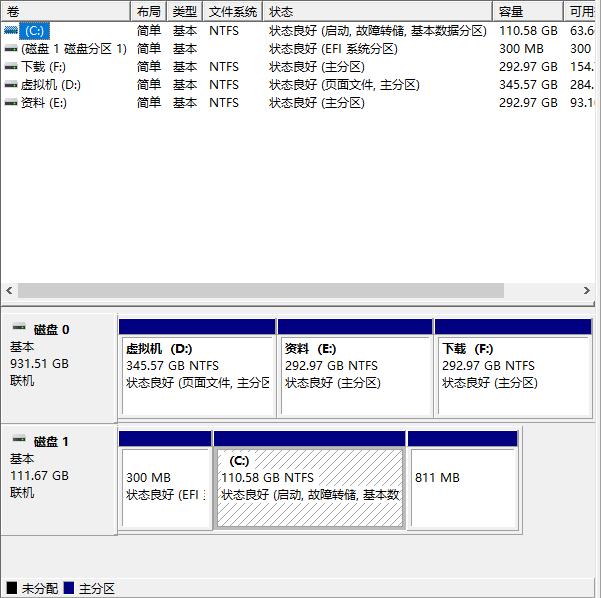Viewport: 601px width, 598px height.
Task: Click the 300 MB capacity cell
Action: click(x=521, y=49)
